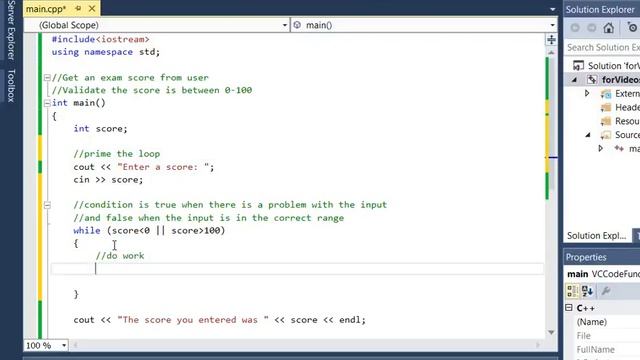Click the forVideo project icon
The image size is (640, 360).
pyautogui.click(x=592, y=80)
